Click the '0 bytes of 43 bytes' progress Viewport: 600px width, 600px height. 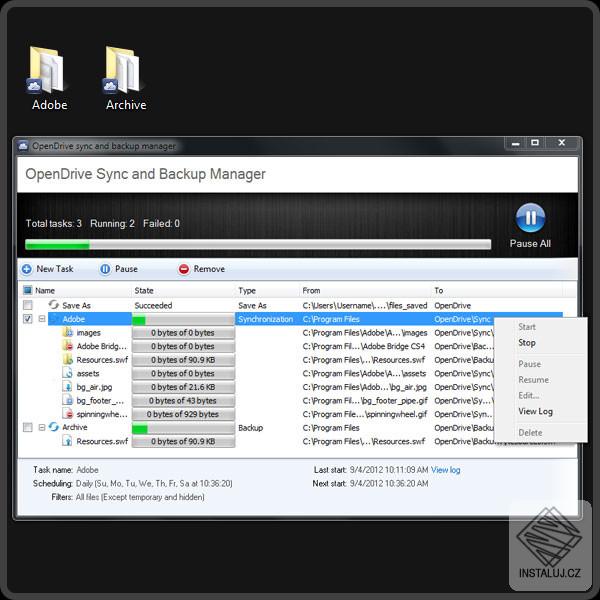pos(183,401)
